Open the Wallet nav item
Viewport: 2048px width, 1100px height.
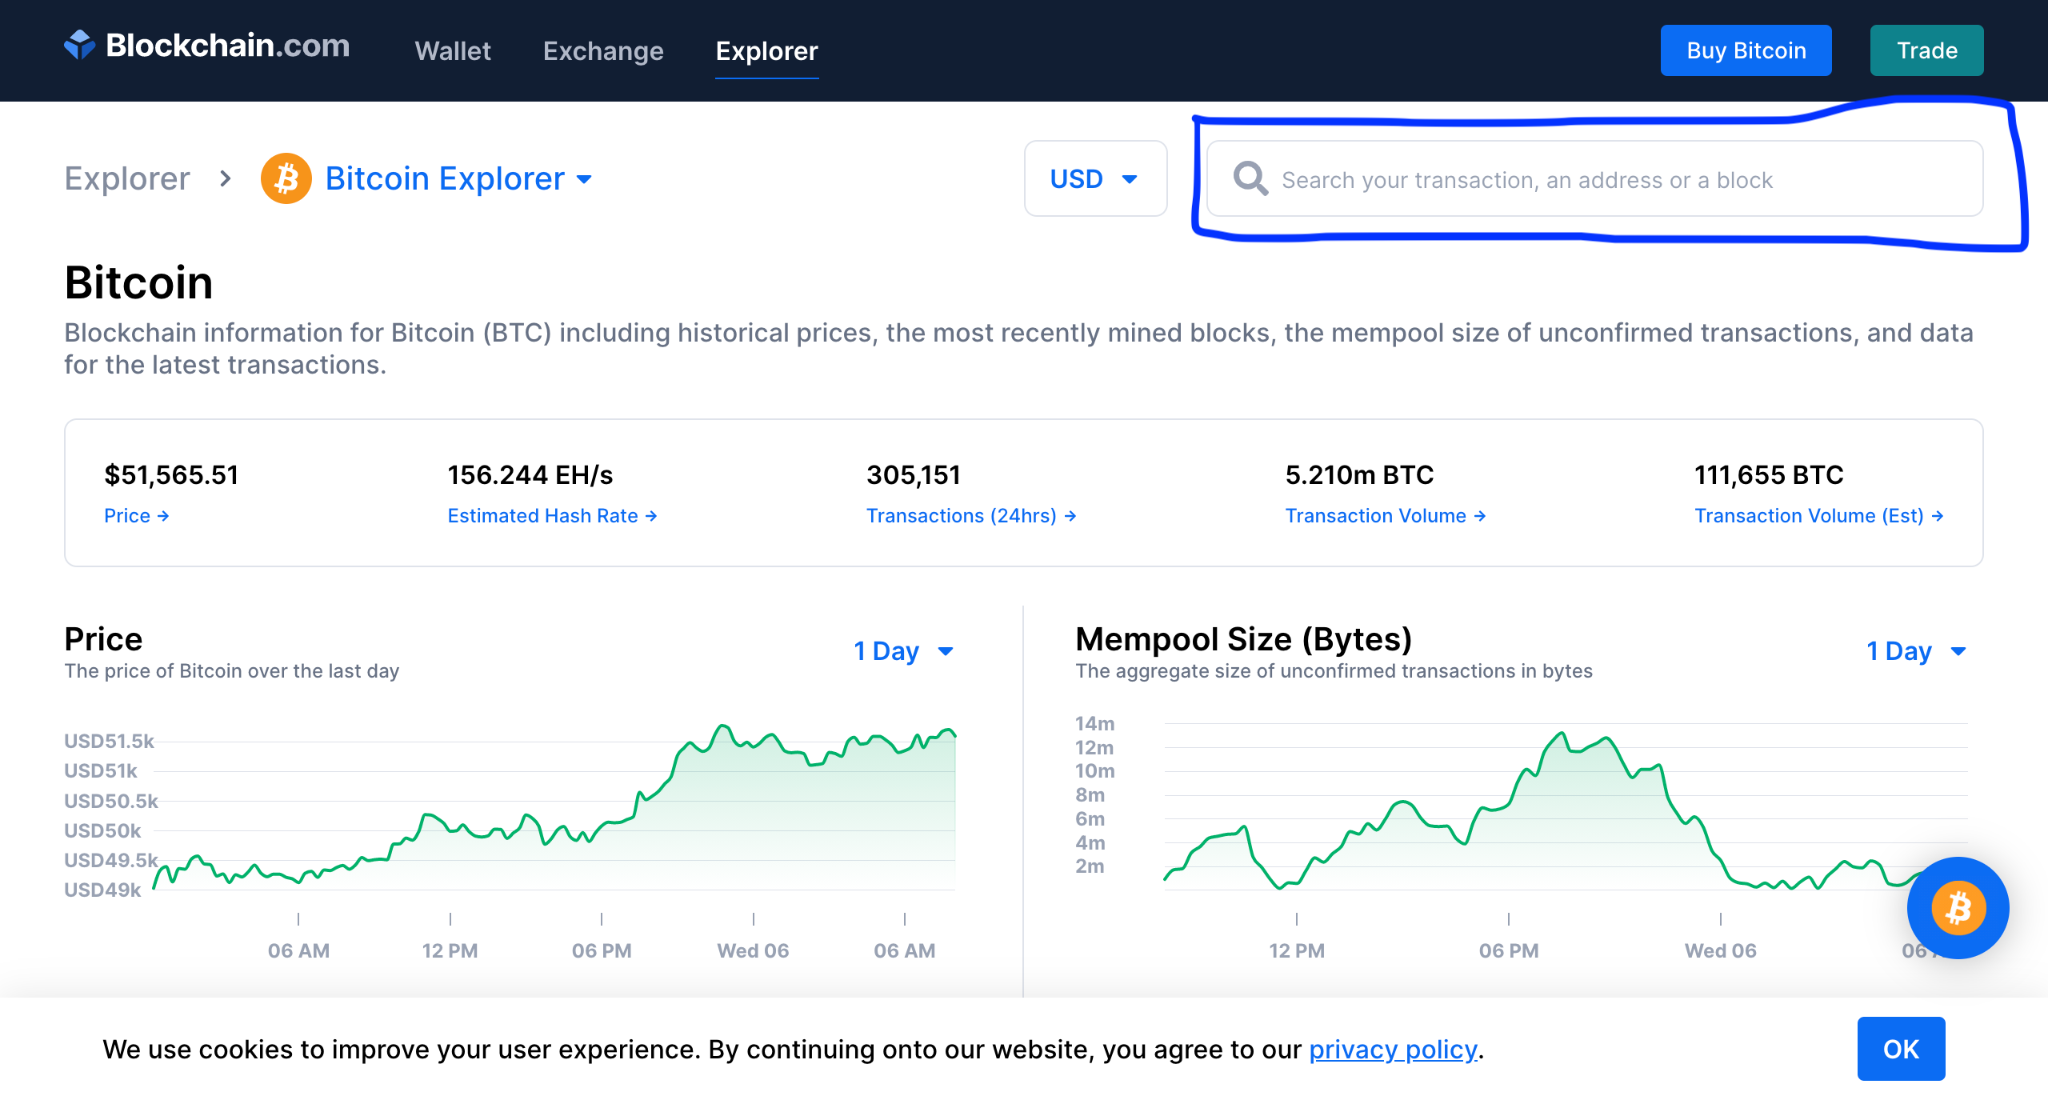tap(453, 51)
